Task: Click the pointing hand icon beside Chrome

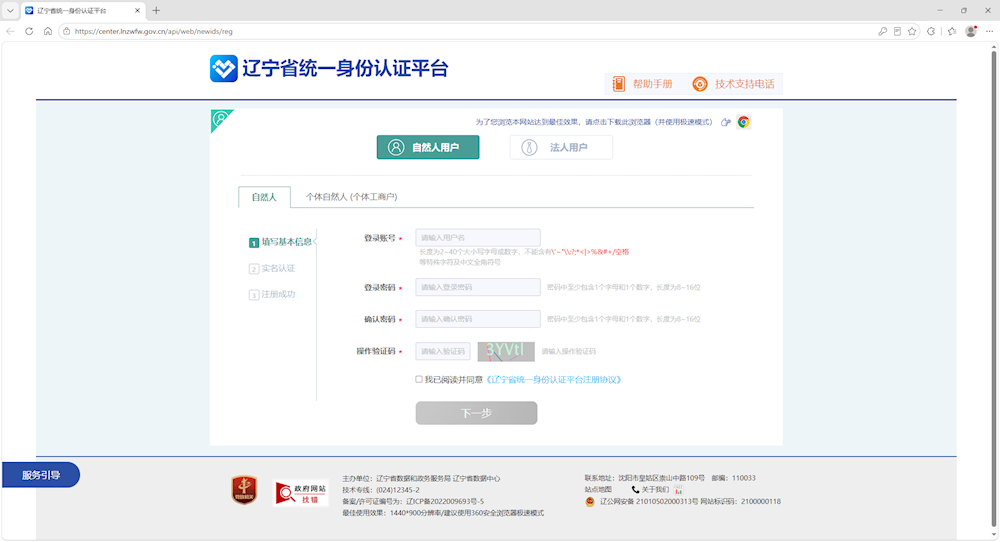Action: pyautogui.click(x=725, y=122)
